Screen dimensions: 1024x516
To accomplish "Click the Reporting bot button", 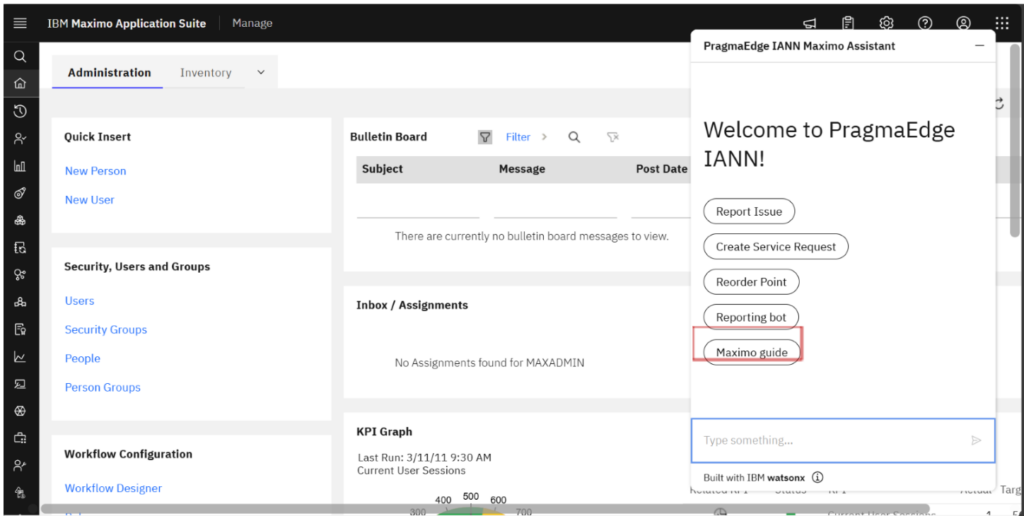I will point(751,317).
